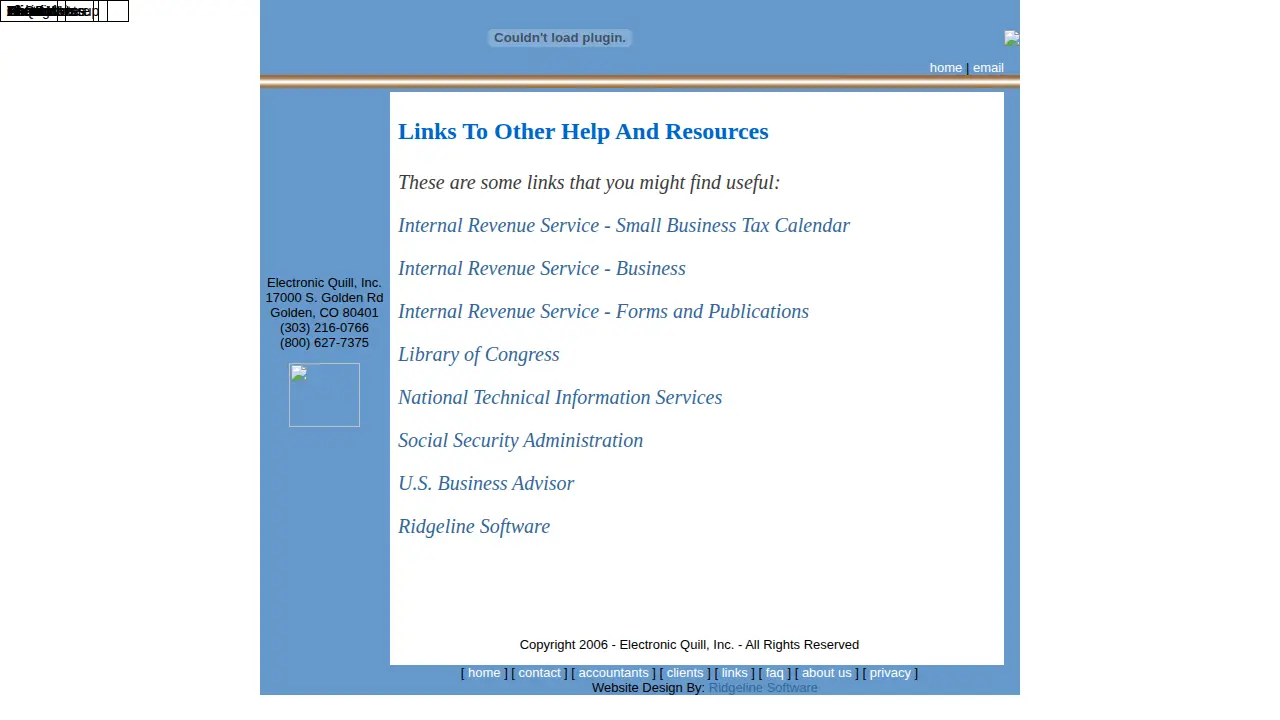
Task: Click the phone number (800) 627-7375
Action: [324, 343]
